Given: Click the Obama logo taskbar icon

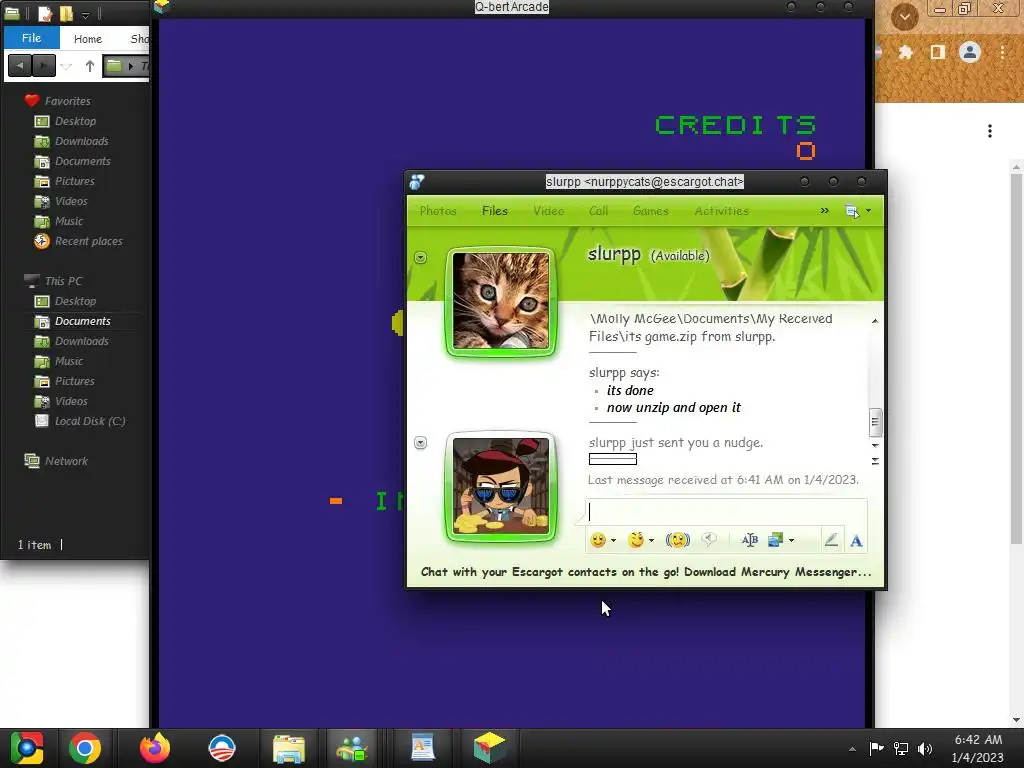Looking at the screenshot, I should [x=222, y=748].
